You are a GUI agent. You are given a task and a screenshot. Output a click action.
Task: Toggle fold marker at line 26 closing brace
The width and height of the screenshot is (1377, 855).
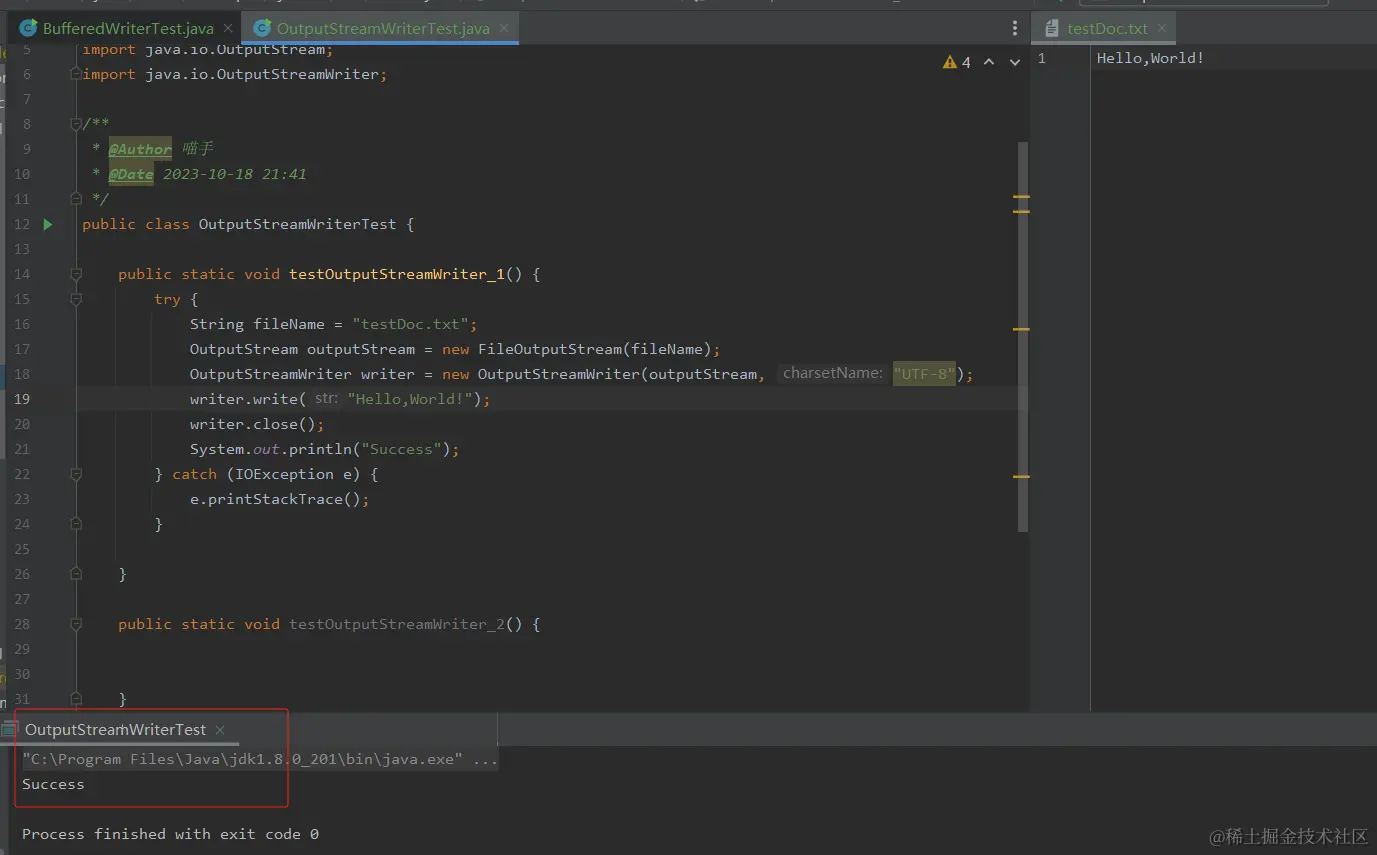76,574
